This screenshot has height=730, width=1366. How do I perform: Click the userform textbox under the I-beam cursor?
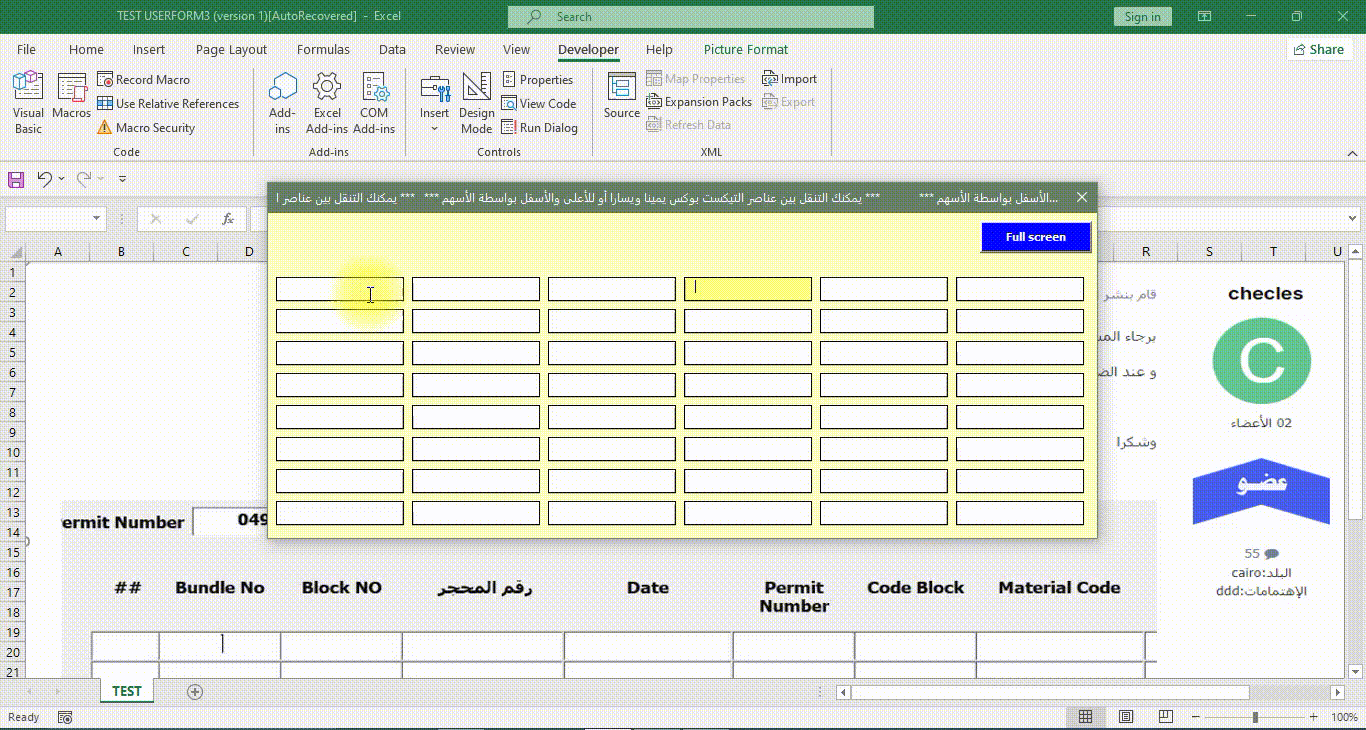click(340, 289)
